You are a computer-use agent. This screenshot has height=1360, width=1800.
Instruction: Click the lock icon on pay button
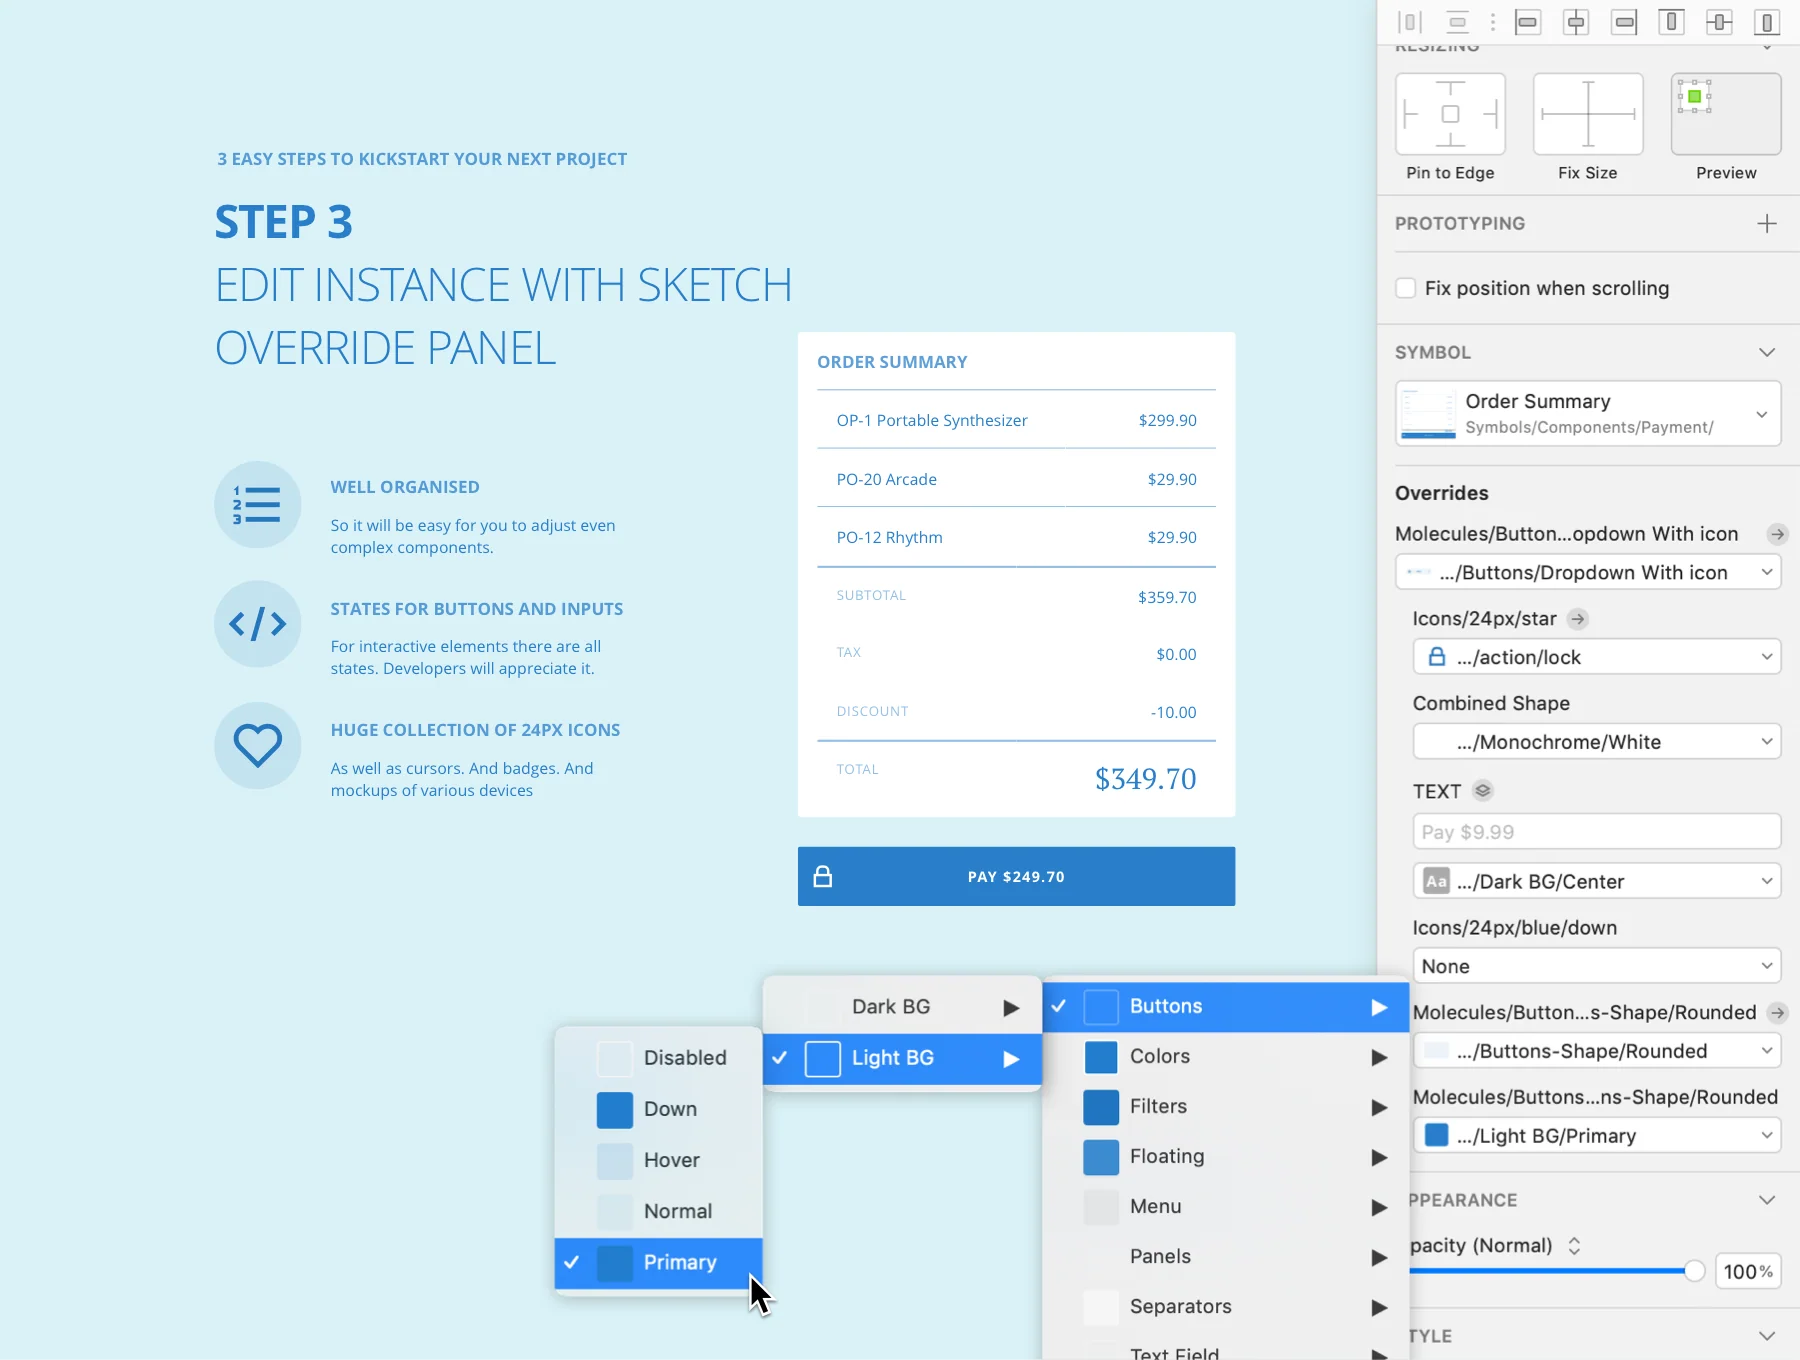823,877
